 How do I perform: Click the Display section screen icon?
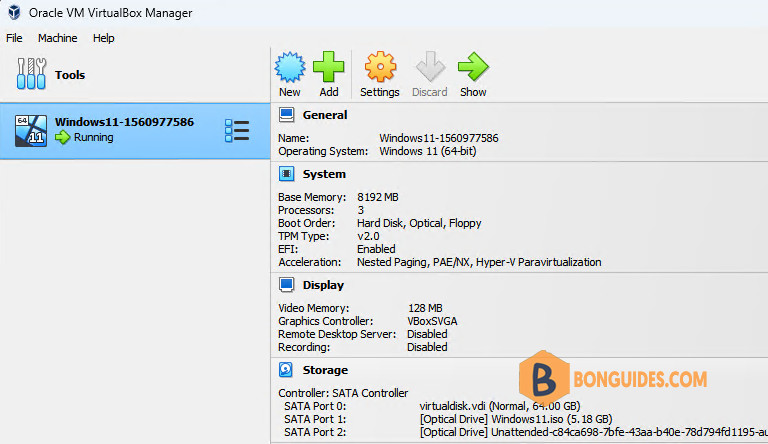click(x=287, y=285)
